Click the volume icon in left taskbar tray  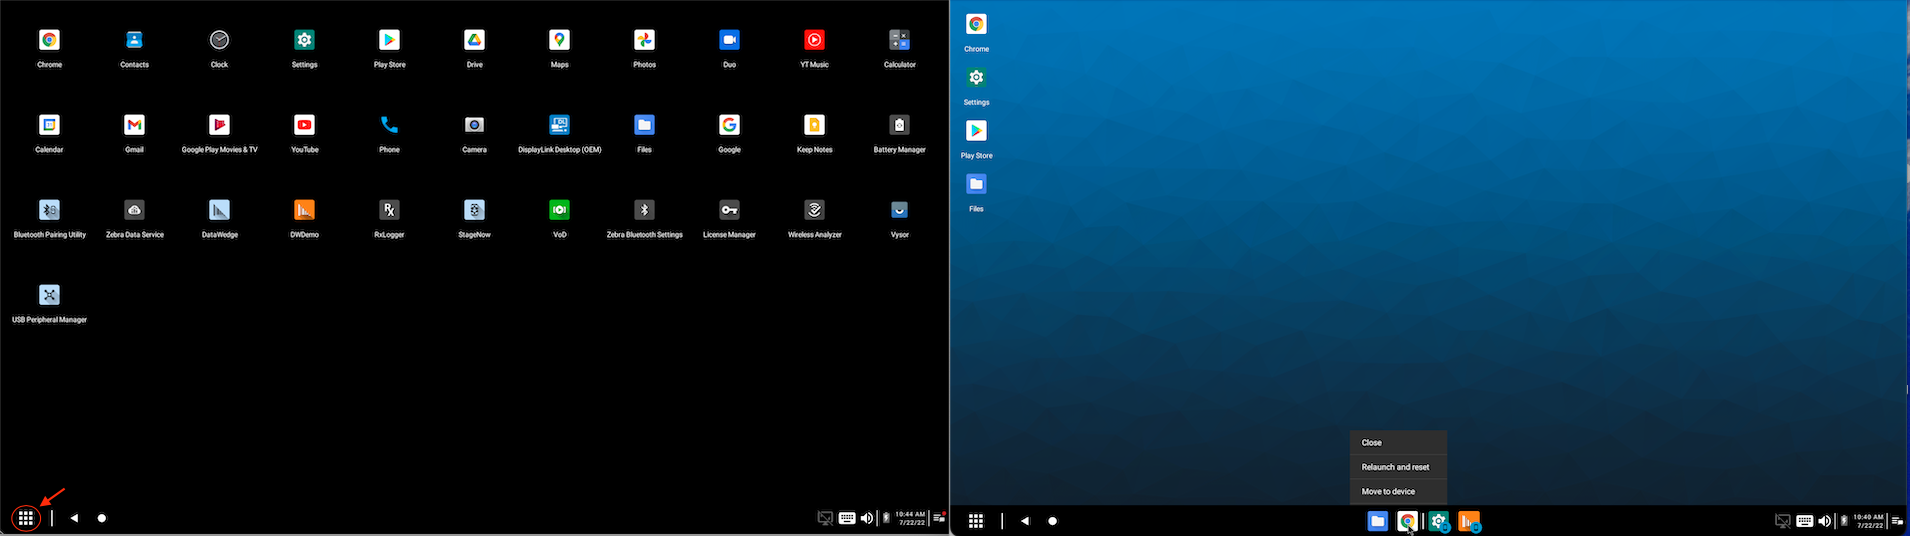coord(867,518)
